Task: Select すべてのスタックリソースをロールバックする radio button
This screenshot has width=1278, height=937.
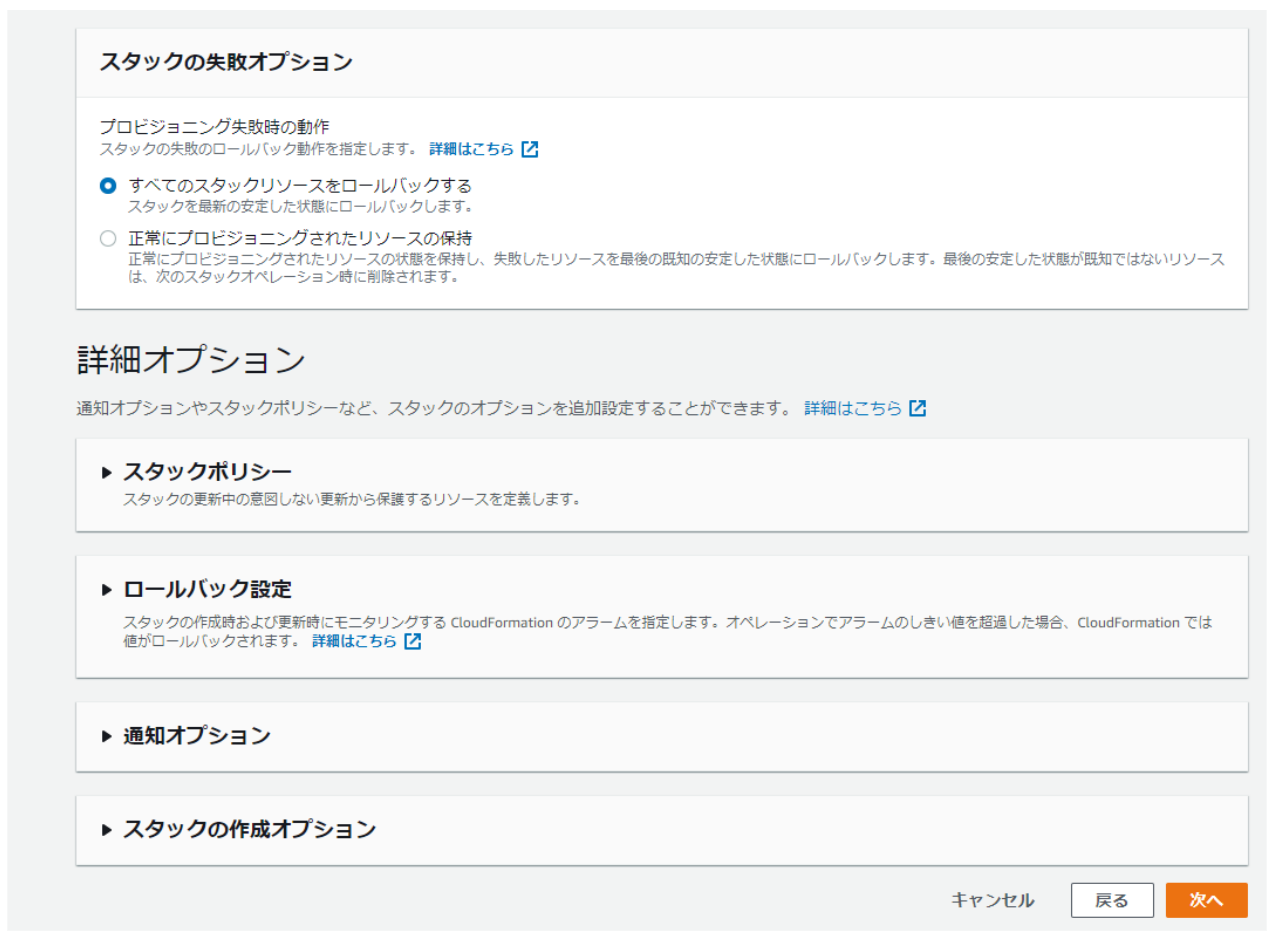Action: pos(108,186)
